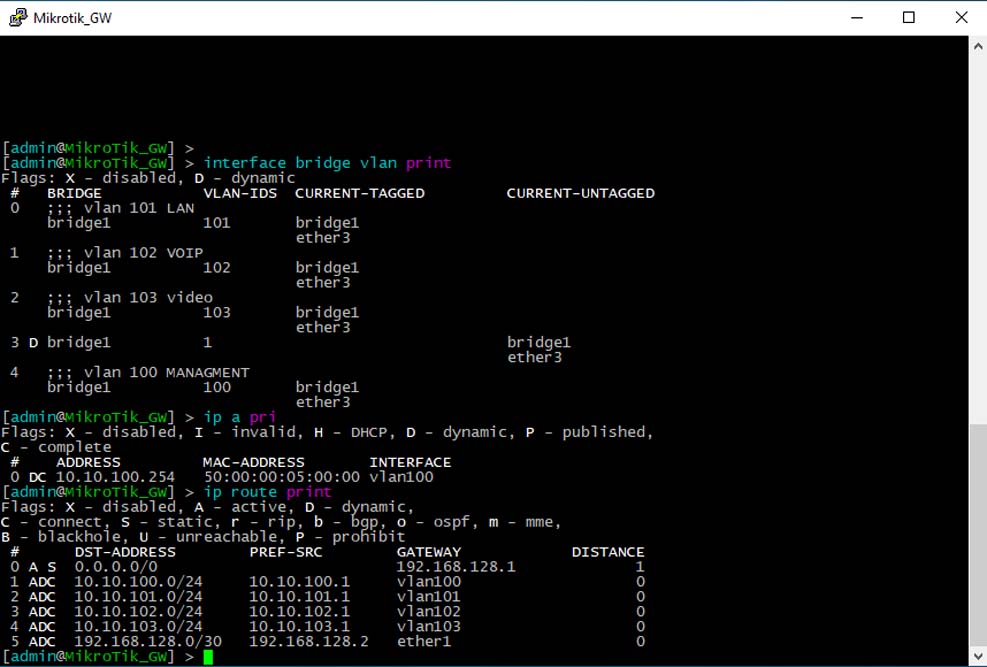This screenshot has height=667, width=987.
Task: Click the scrollbar down arrow
Action: (977, 656)
